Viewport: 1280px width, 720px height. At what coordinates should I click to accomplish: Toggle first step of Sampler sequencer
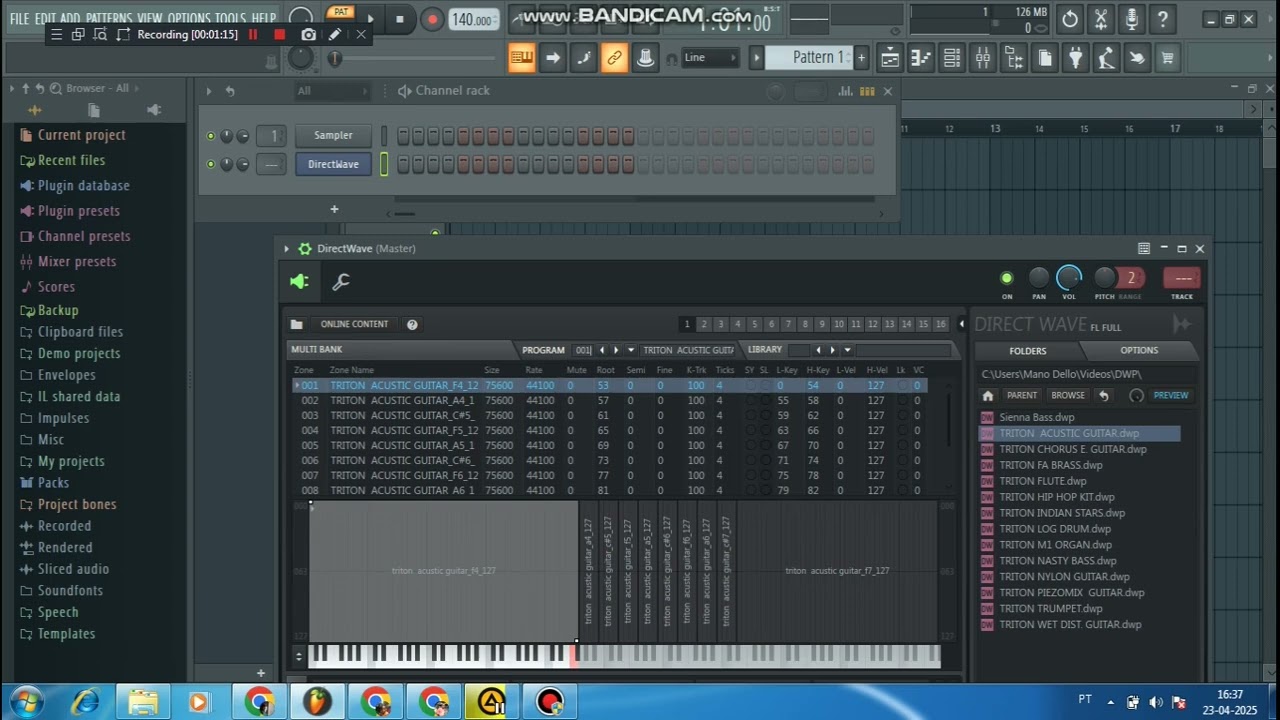click(x=404, y=136)
